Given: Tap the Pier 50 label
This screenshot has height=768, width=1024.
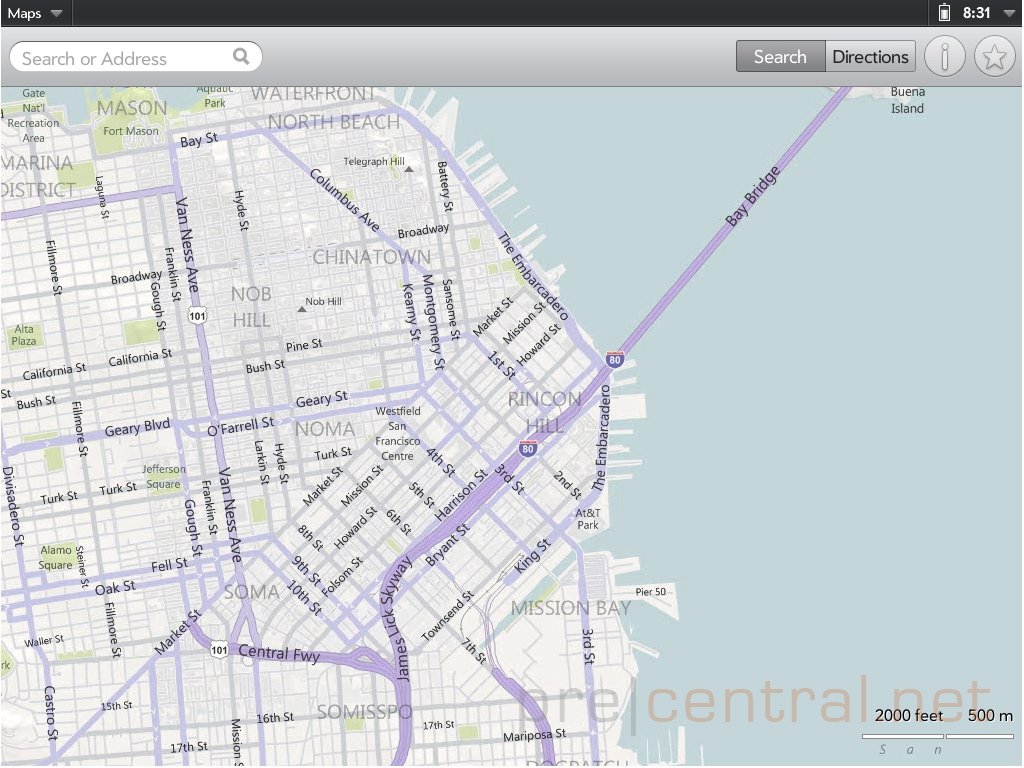Looking at the screenshot, I should coord(650,592).
